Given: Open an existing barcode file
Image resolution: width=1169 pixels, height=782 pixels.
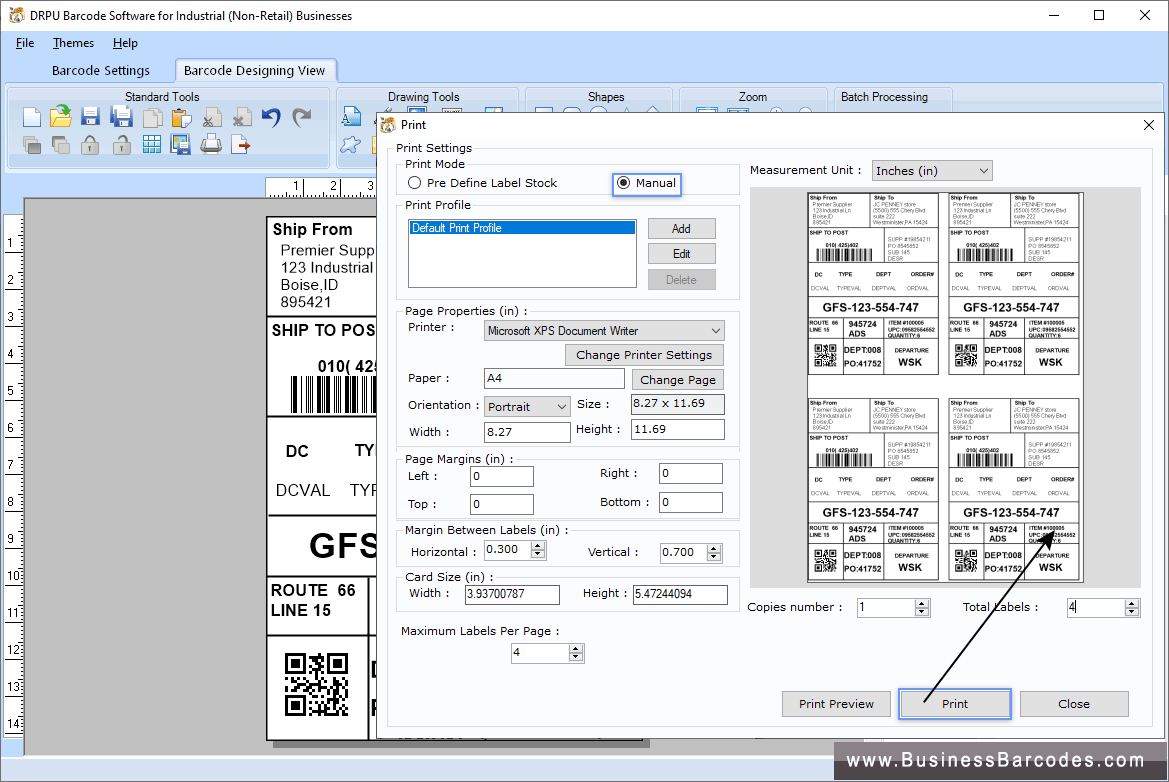Looking at the screenshot, I should click(x=60, y=117).
